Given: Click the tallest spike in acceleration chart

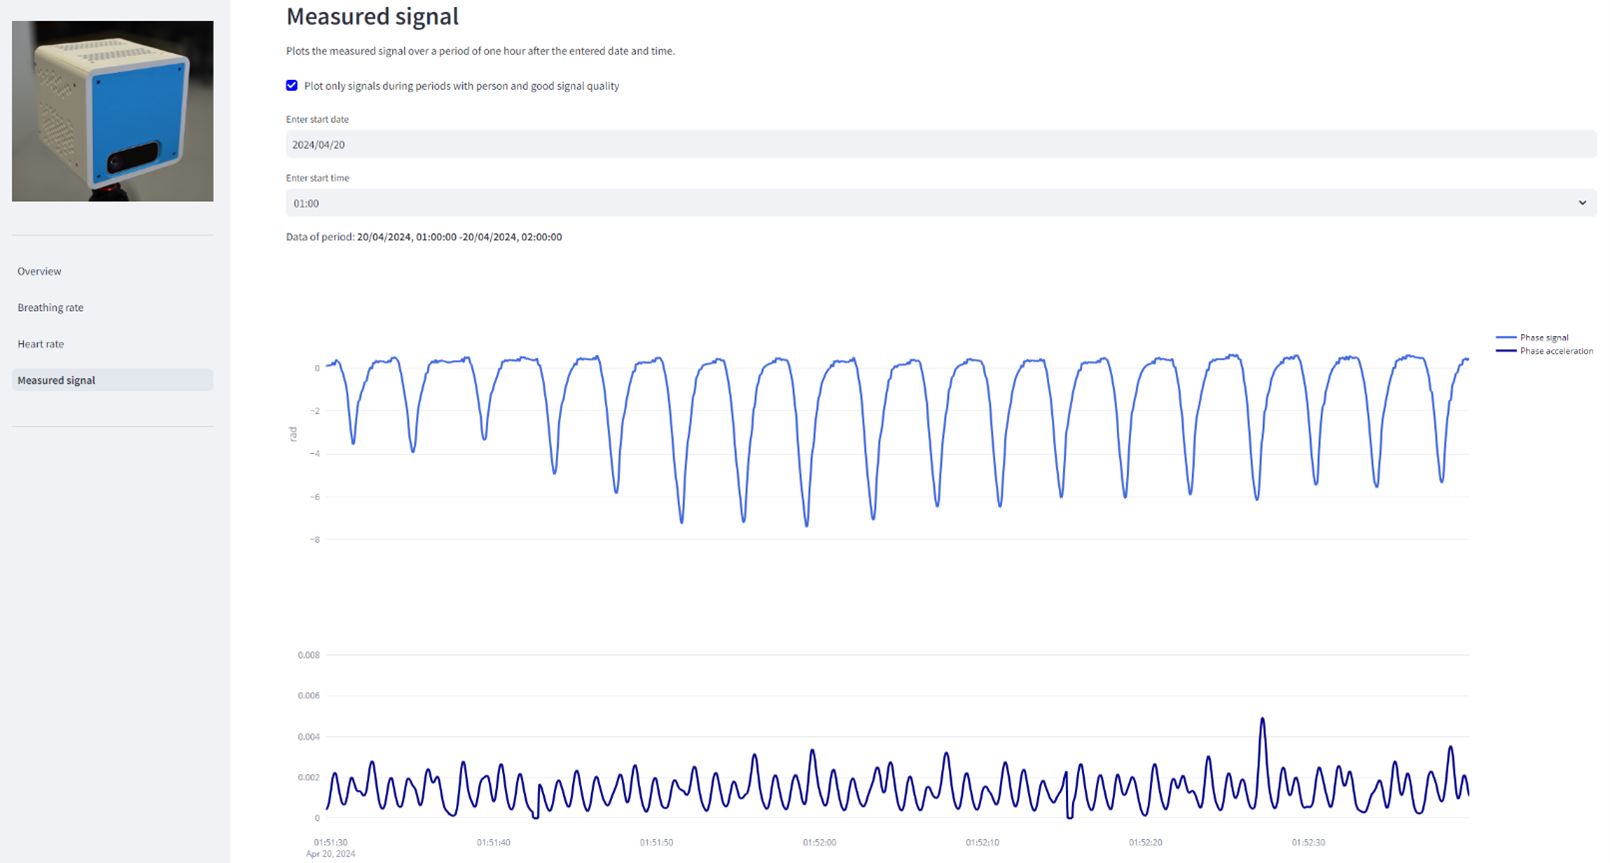Looking at the screenshot, I should point(1263,720).
